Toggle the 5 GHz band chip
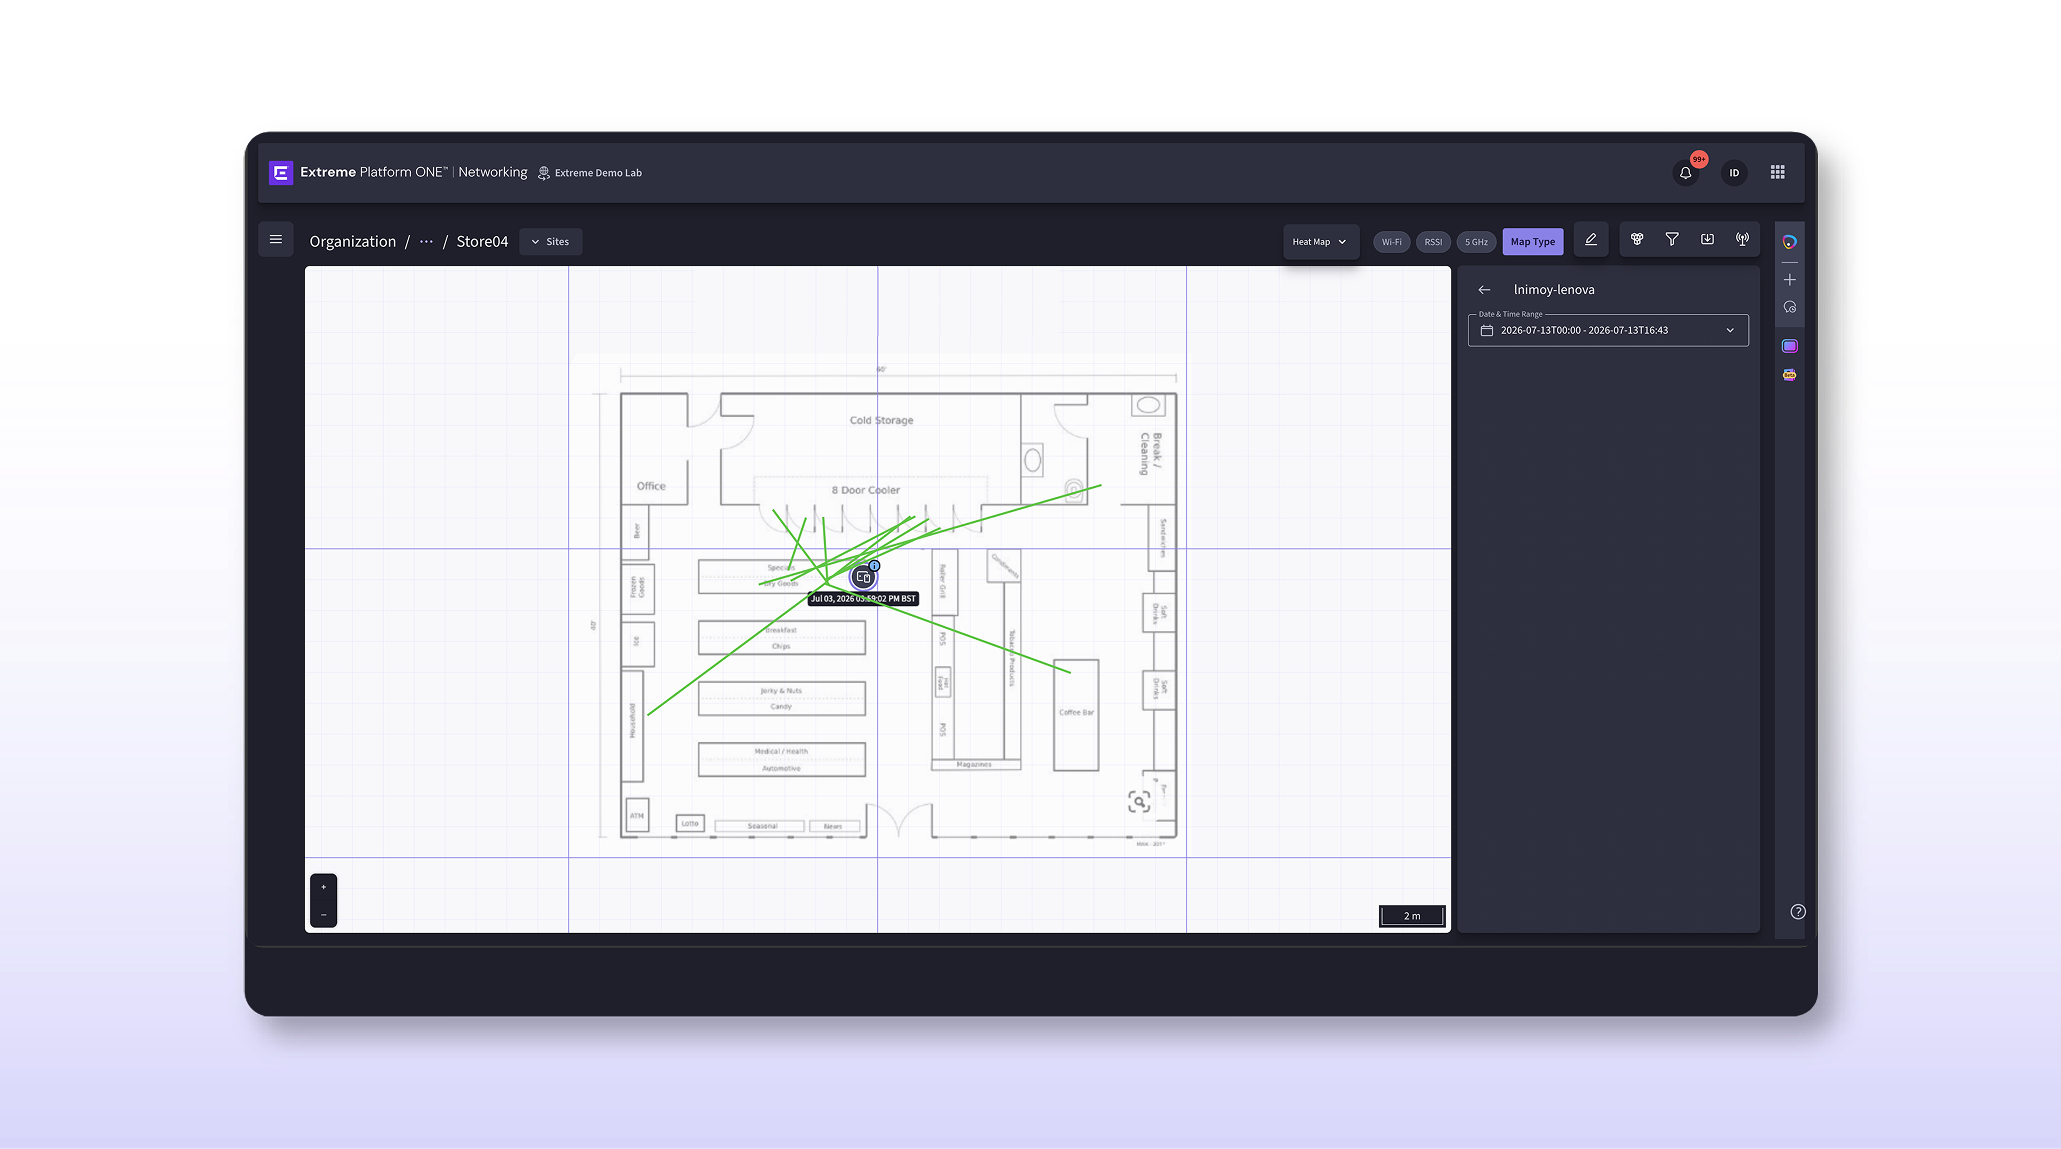Viewport: 2061px width, 1149px height. pos(1476,242)
